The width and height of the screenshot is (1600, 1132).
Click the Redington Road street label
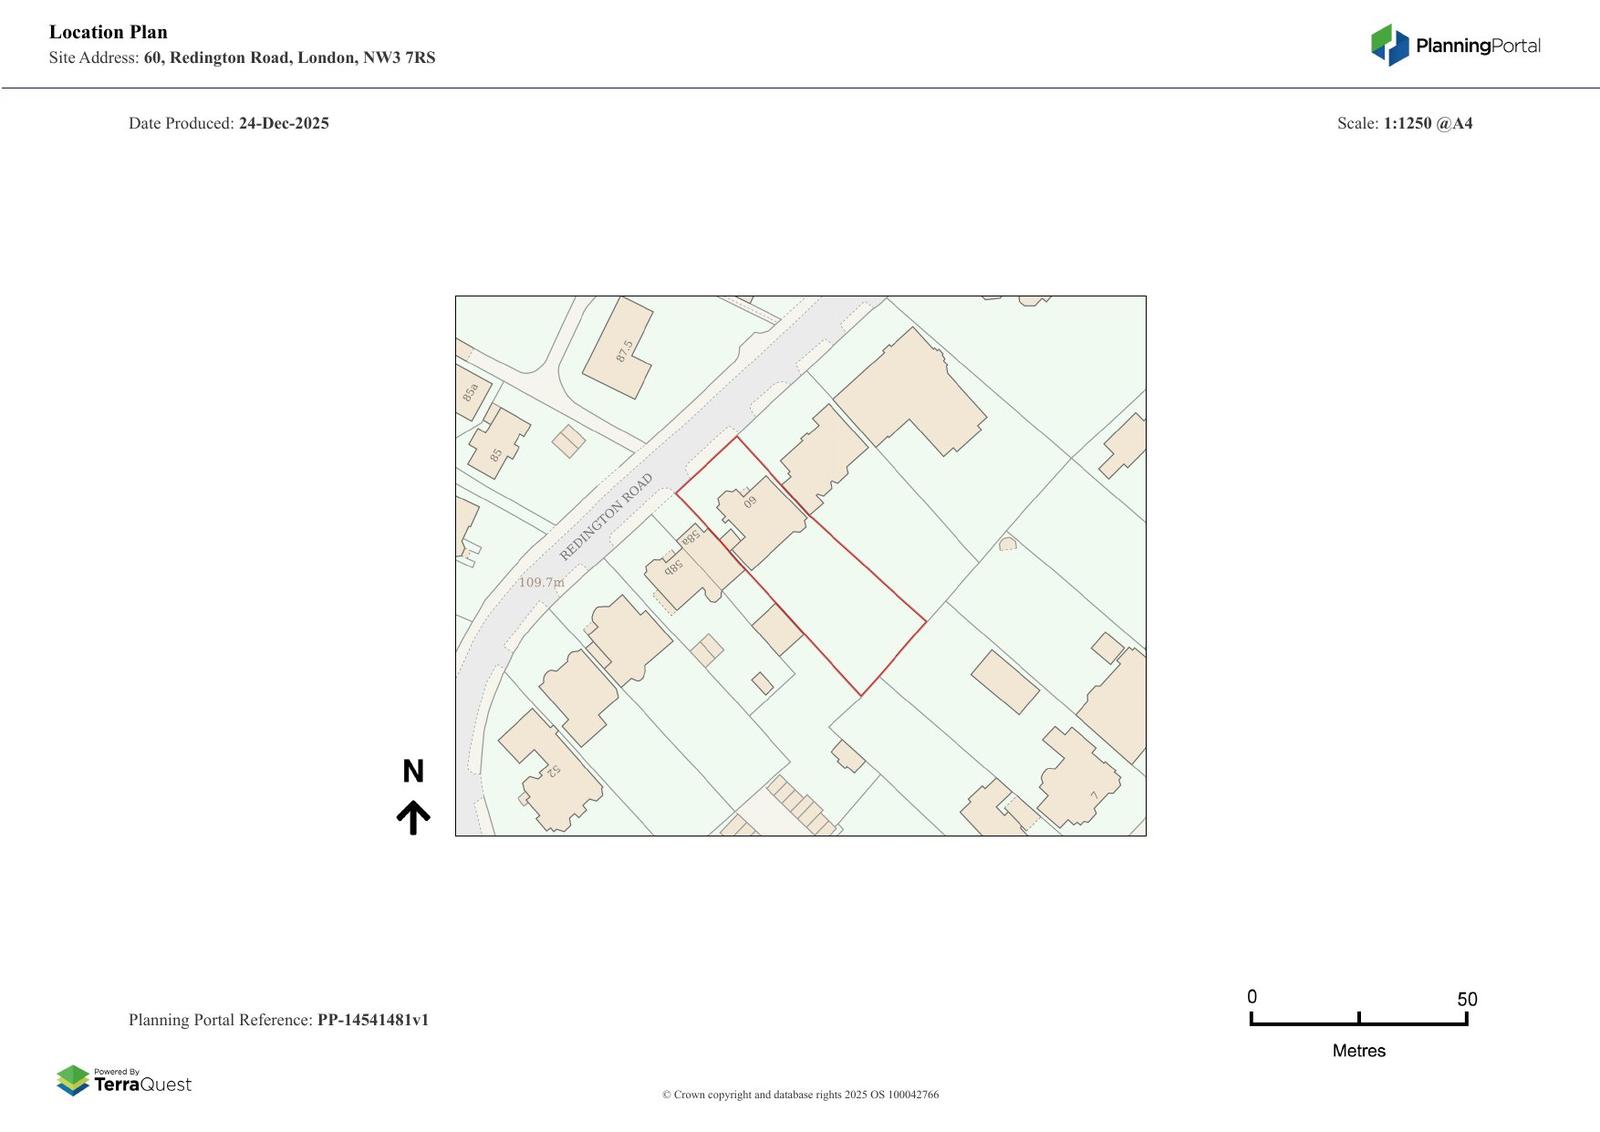coord(605,516)
